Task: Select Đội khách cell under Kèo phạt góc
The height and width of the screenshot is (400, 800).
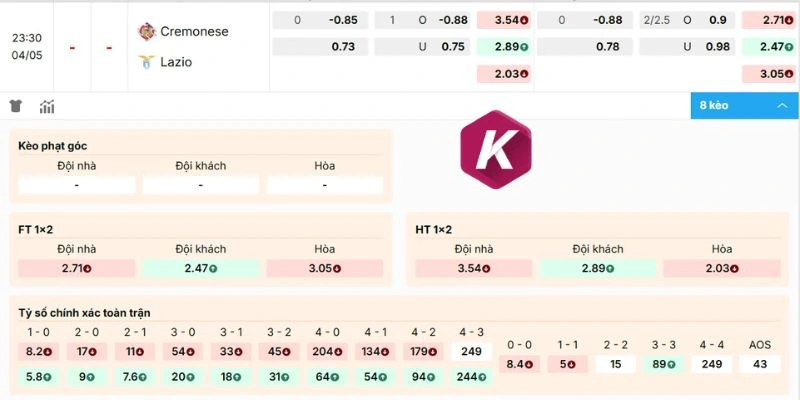Action: (x=201, y=185)
